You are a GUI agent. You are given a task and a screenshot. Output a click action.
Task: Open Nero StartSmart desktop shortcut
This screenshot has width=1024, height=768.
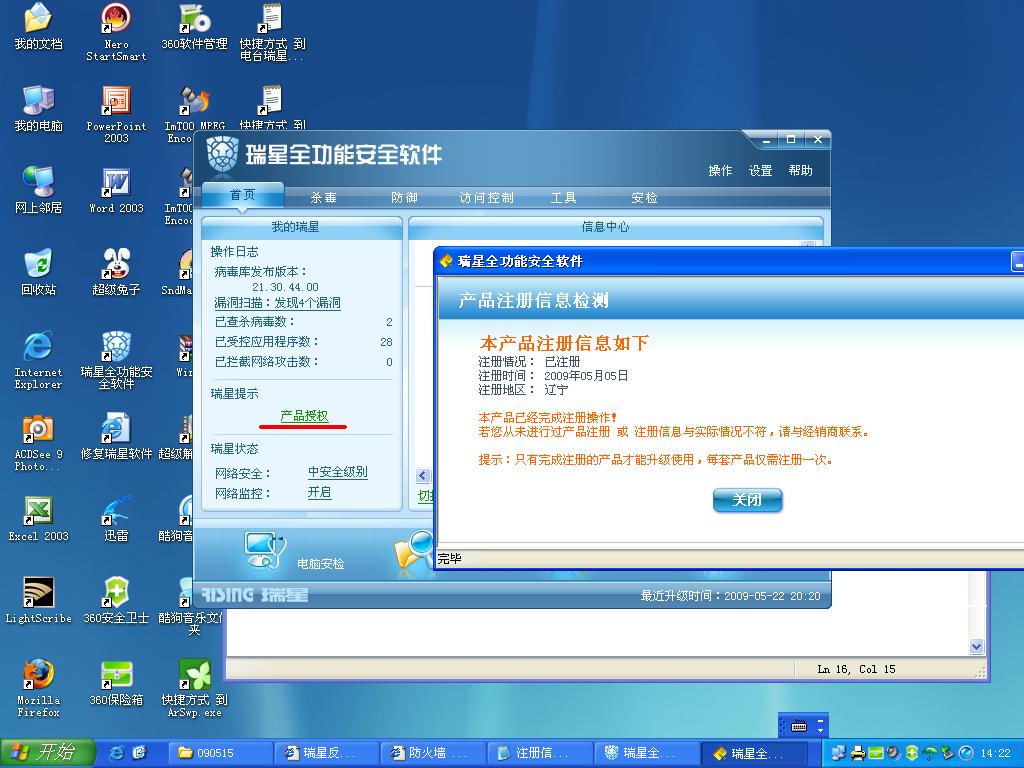click(116, 33)
